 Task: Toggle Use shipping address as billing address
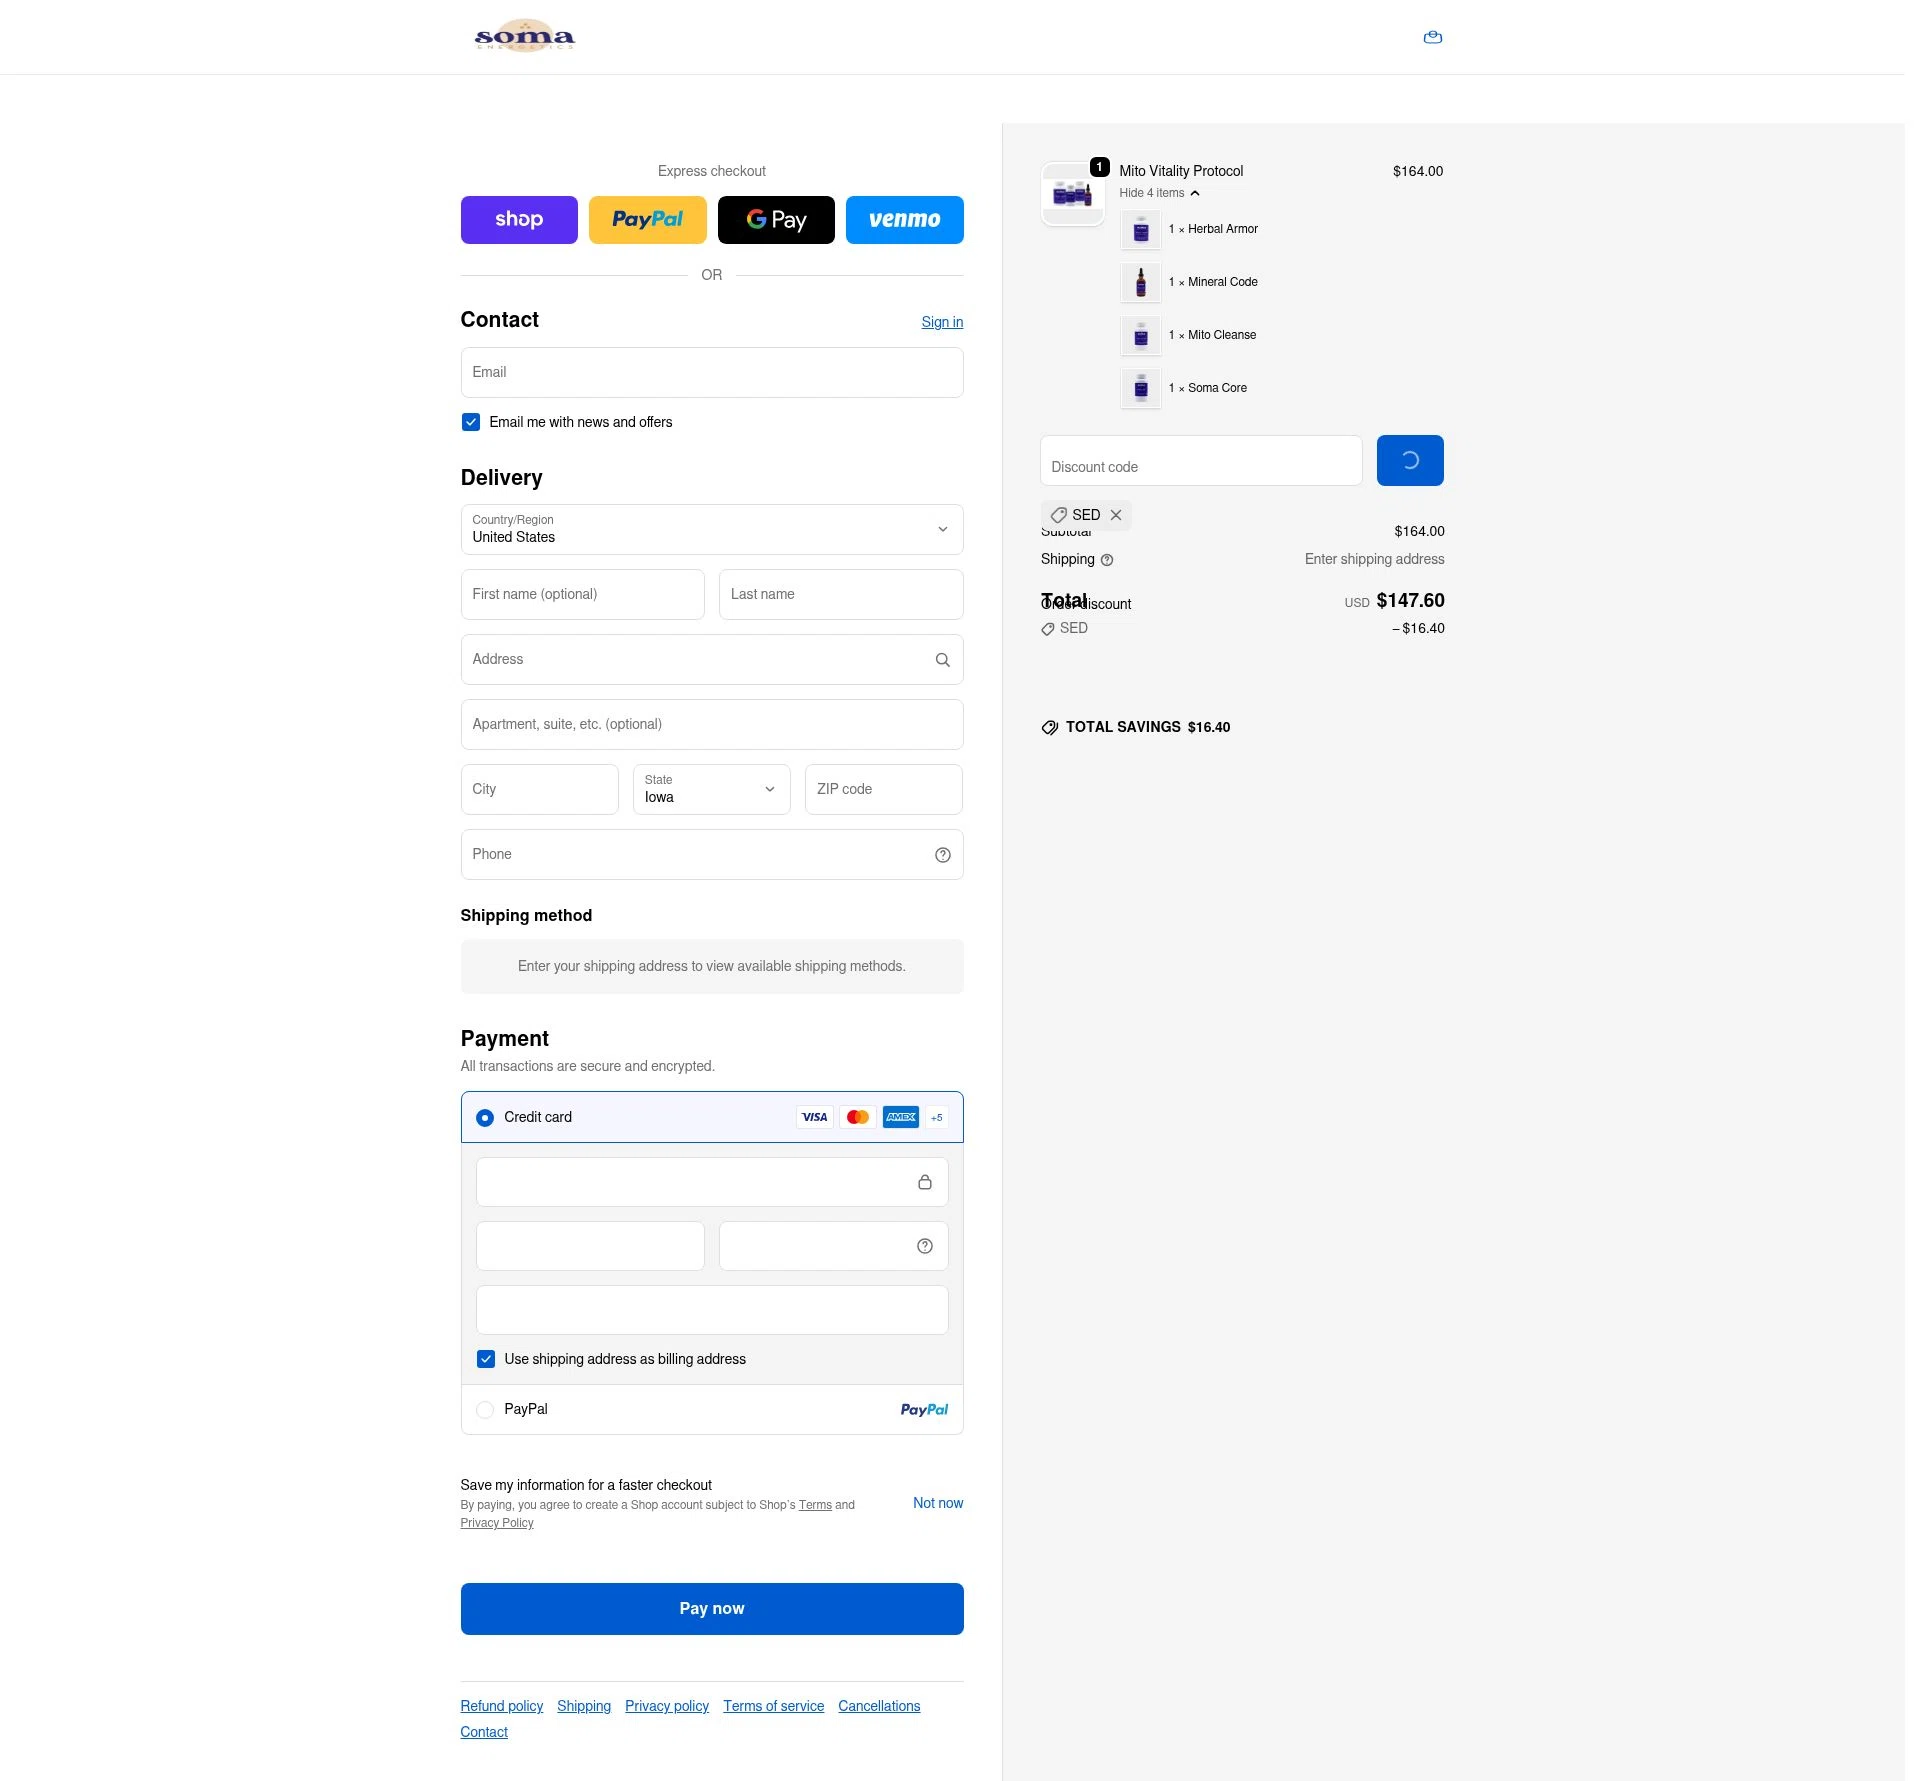pos(486,1359)
